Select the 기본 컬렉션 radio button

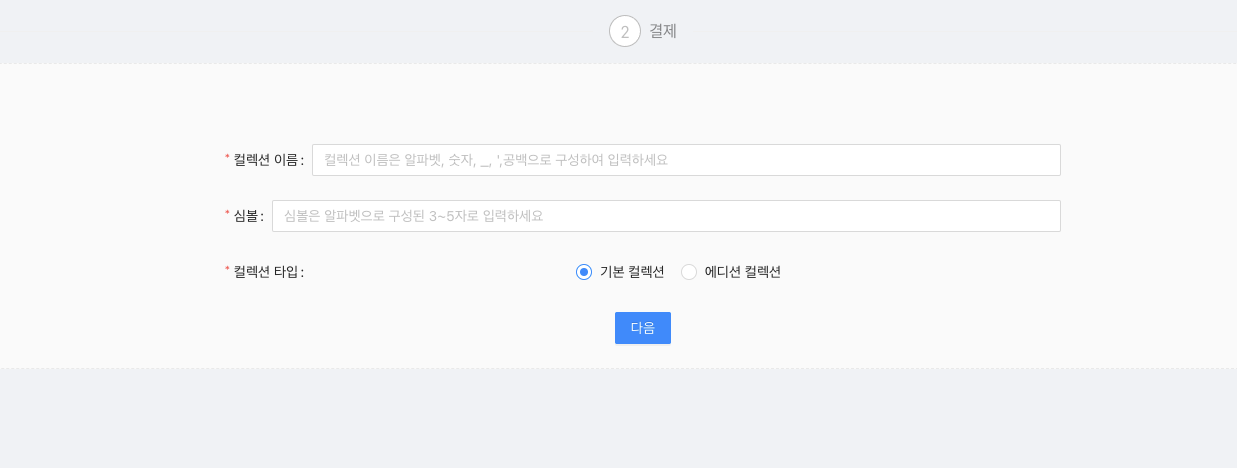click(584, 272)
